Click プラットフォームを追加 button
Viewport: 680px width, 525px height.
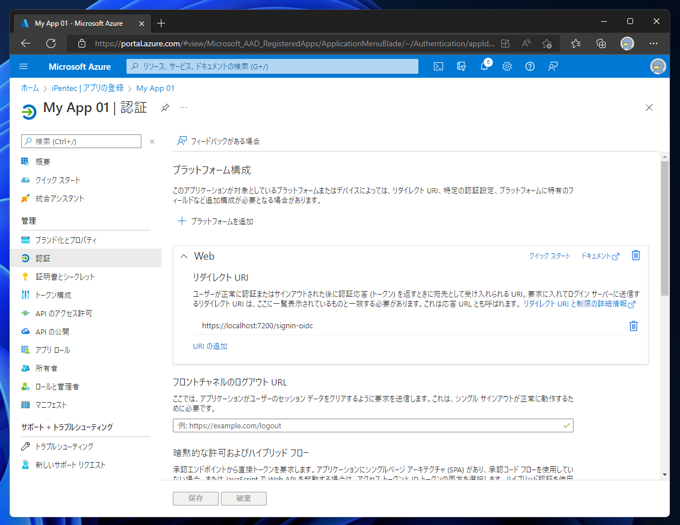click(216, 221)
